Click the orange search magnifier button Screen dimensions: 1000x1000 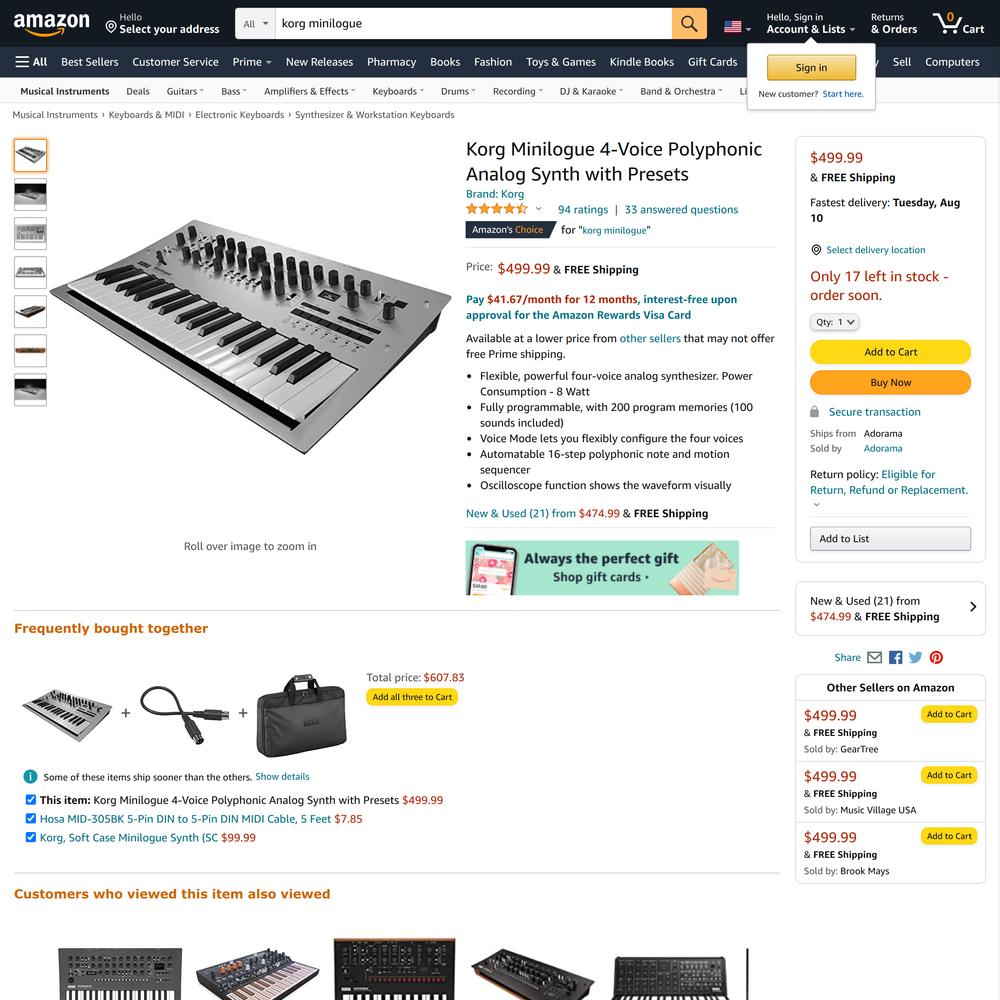point(689,24)
